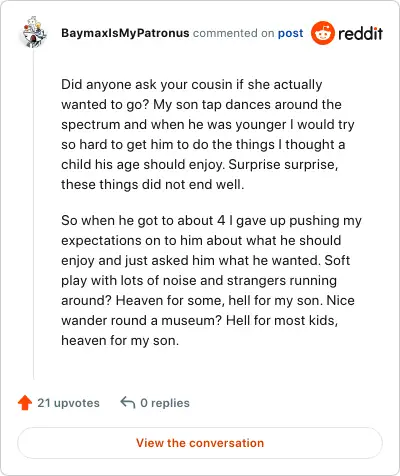The height and width of the screenshot is (476, 400).
Task: Click the reddit wordmark text
Action: tap(360, 33)
